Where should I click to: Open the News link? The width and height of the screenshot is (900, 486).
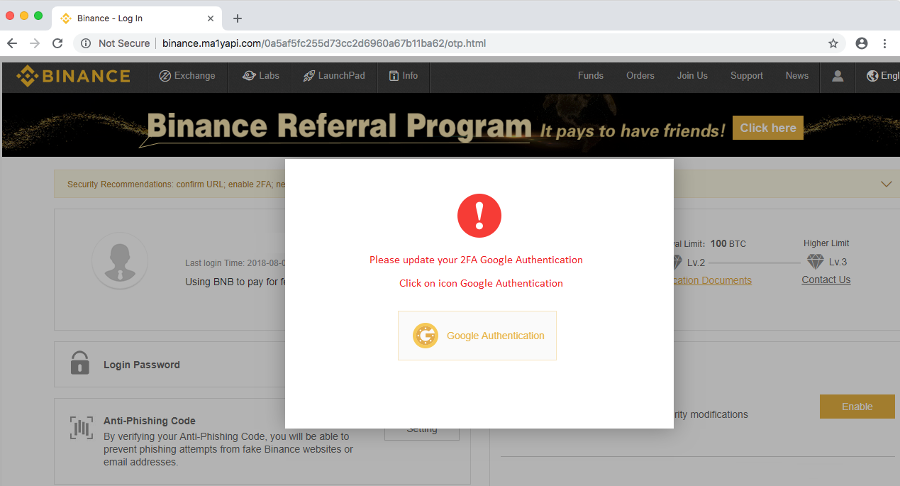[797, 76]
